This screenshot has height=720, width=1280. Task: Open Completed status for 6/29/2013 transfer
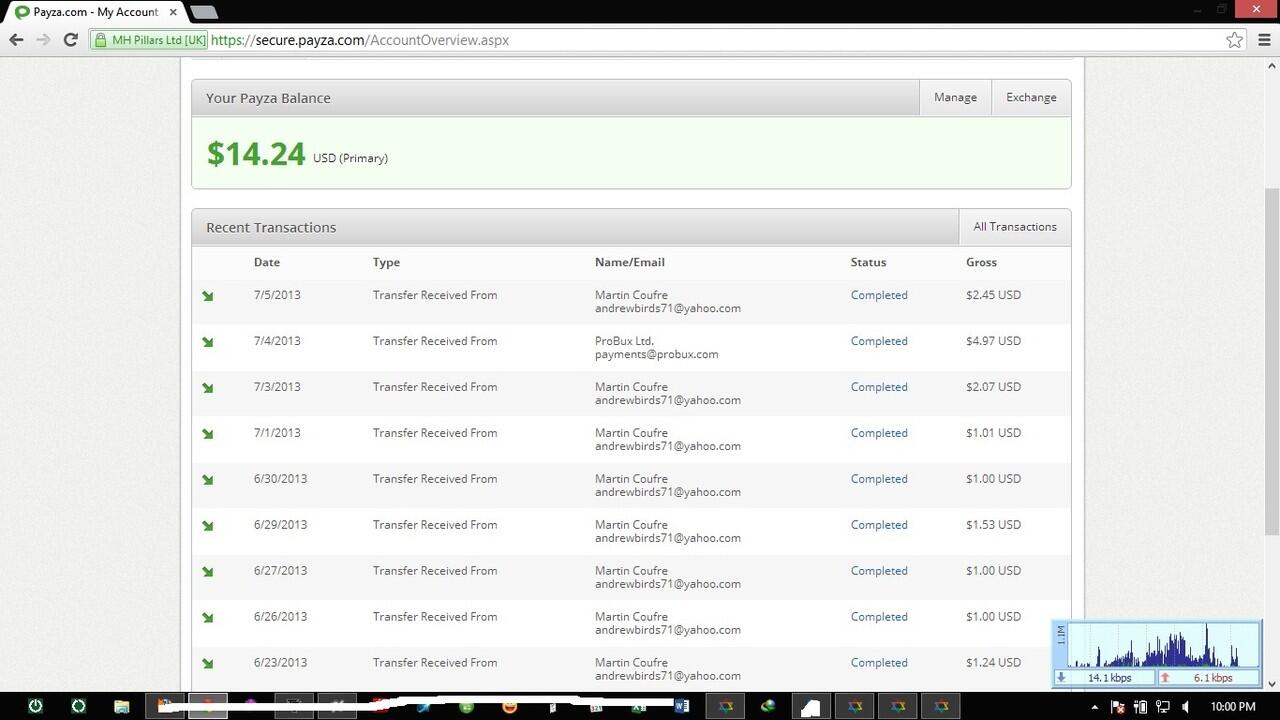pos(879,525)
